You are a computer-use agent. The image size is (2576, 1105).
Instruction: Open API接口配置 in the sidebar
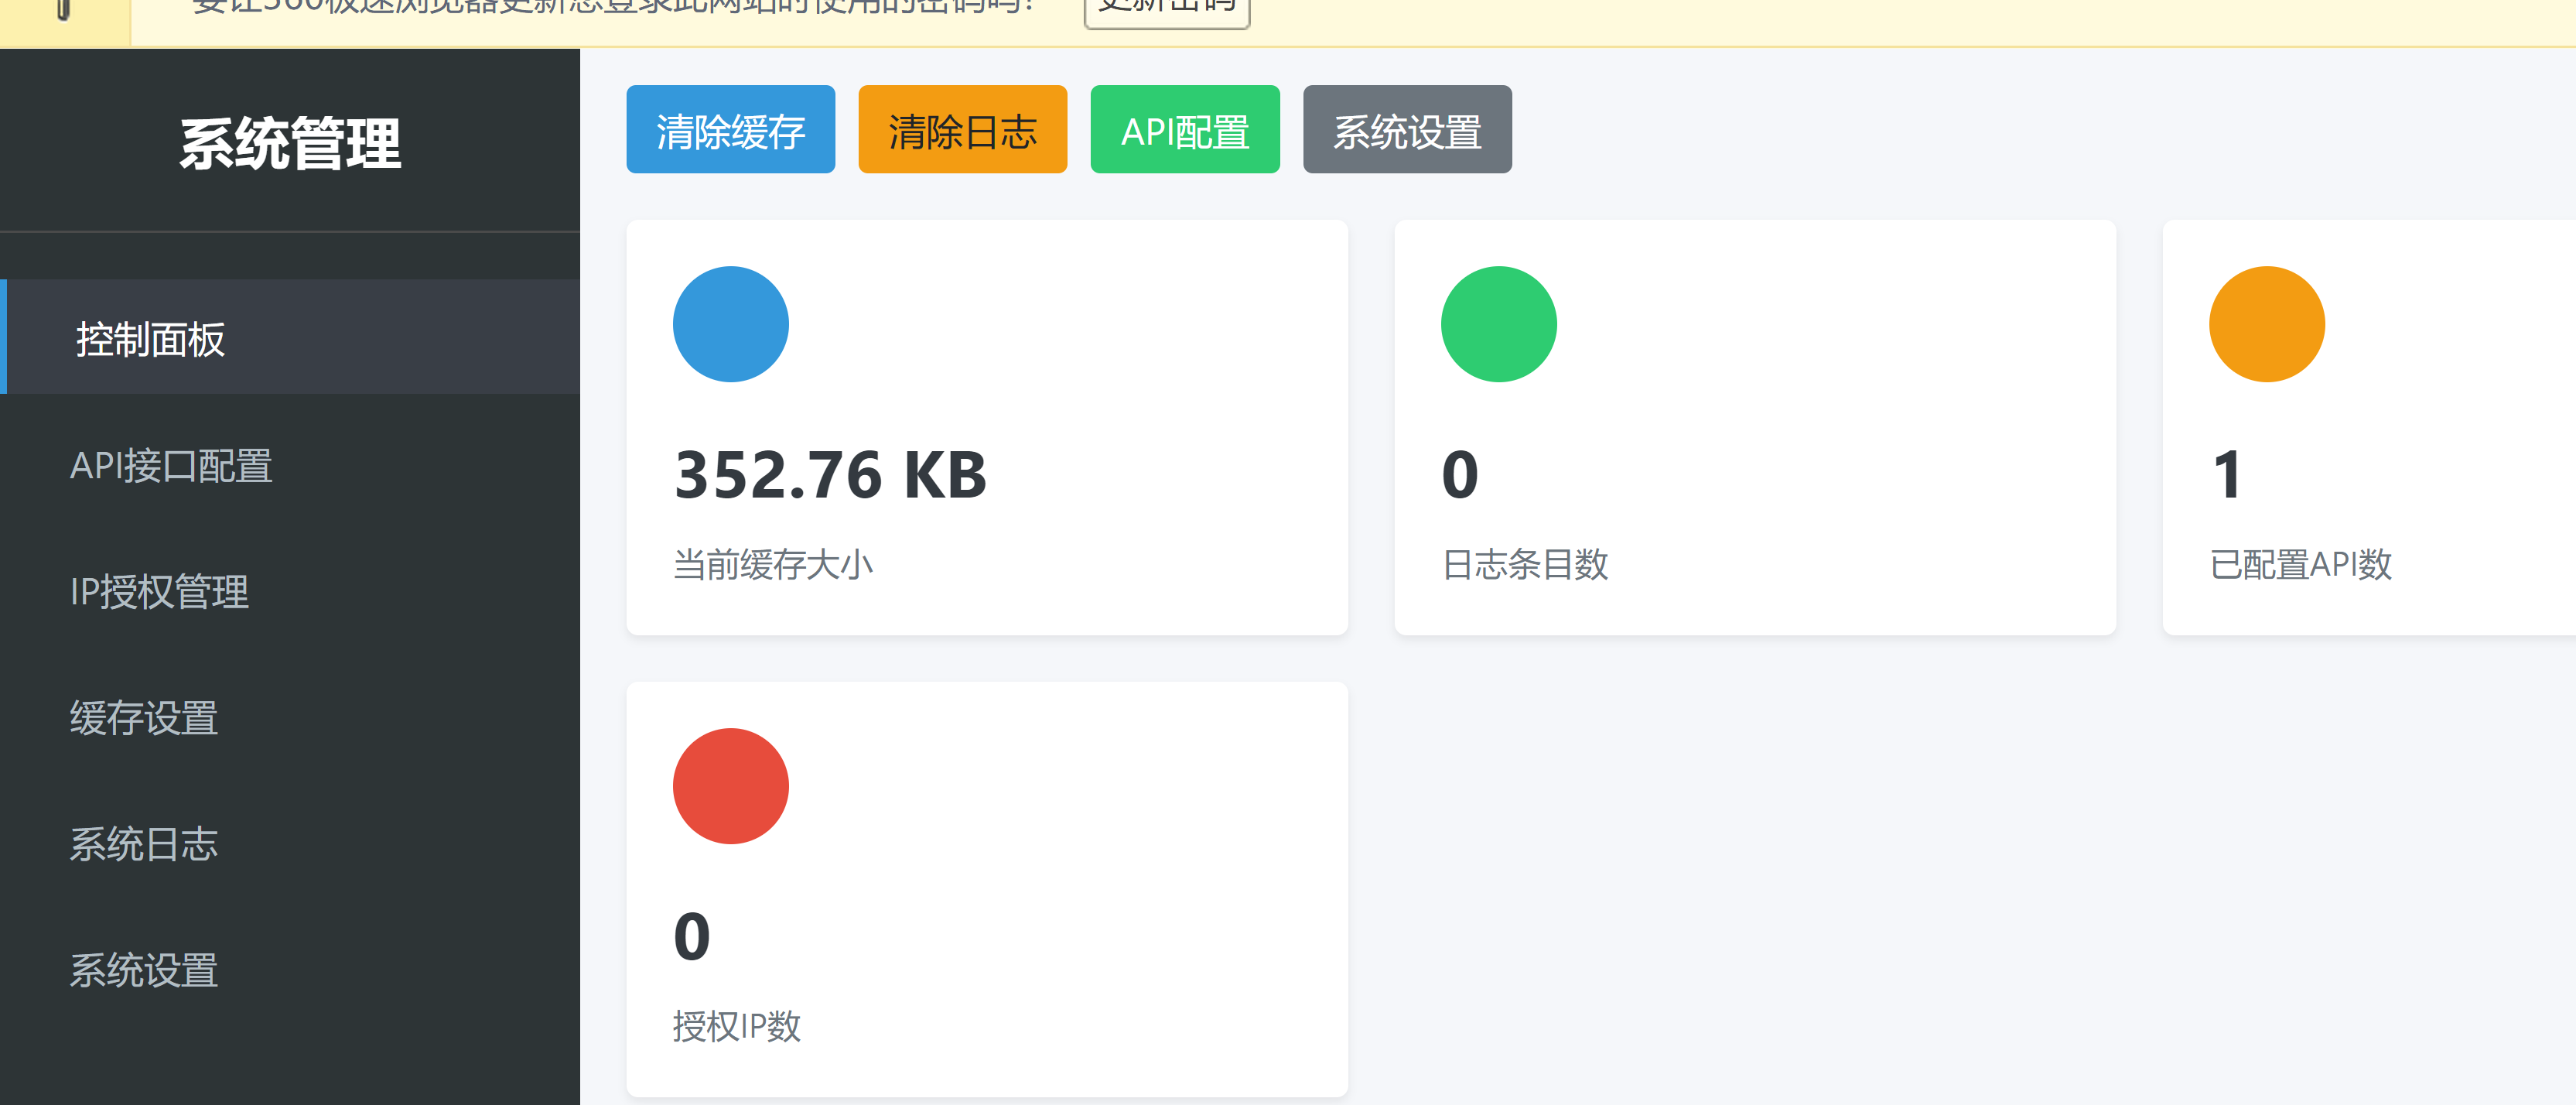coord(290,465)
